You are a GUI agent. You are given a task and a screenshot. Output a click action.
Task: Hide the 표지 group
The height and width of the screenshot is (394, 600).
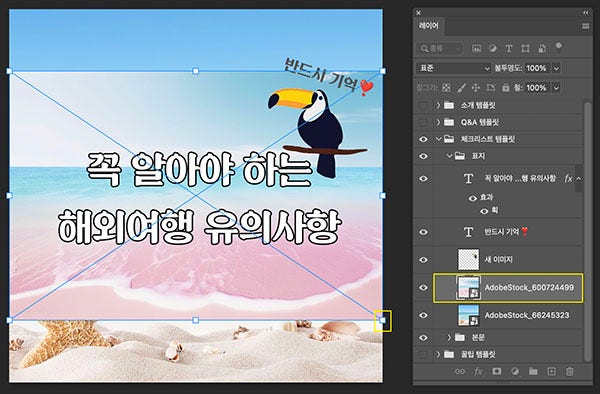tap(423, 156)
